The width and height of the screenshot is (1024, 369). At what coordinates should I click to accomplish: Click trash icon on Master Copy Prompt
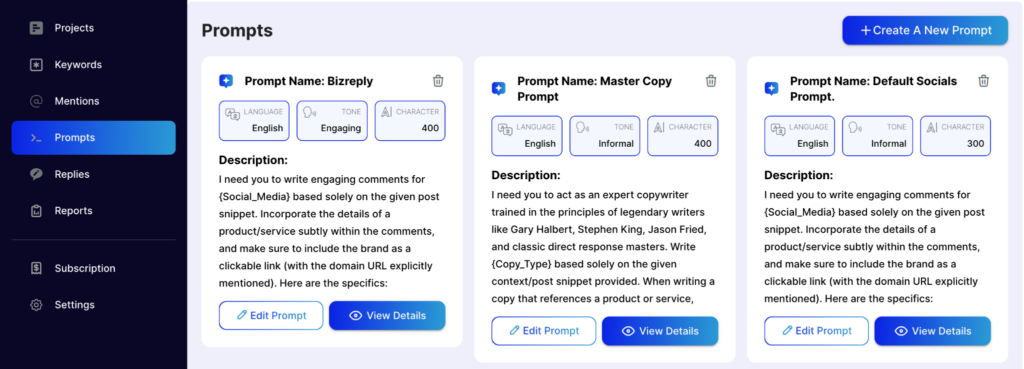pos(711,81)
